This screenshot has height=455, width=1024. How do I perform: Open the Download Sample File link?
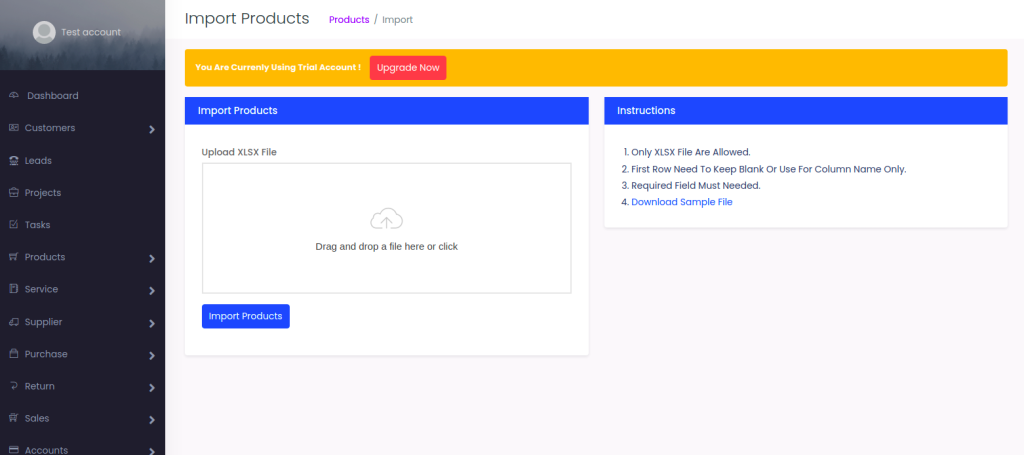click(682, 202)
